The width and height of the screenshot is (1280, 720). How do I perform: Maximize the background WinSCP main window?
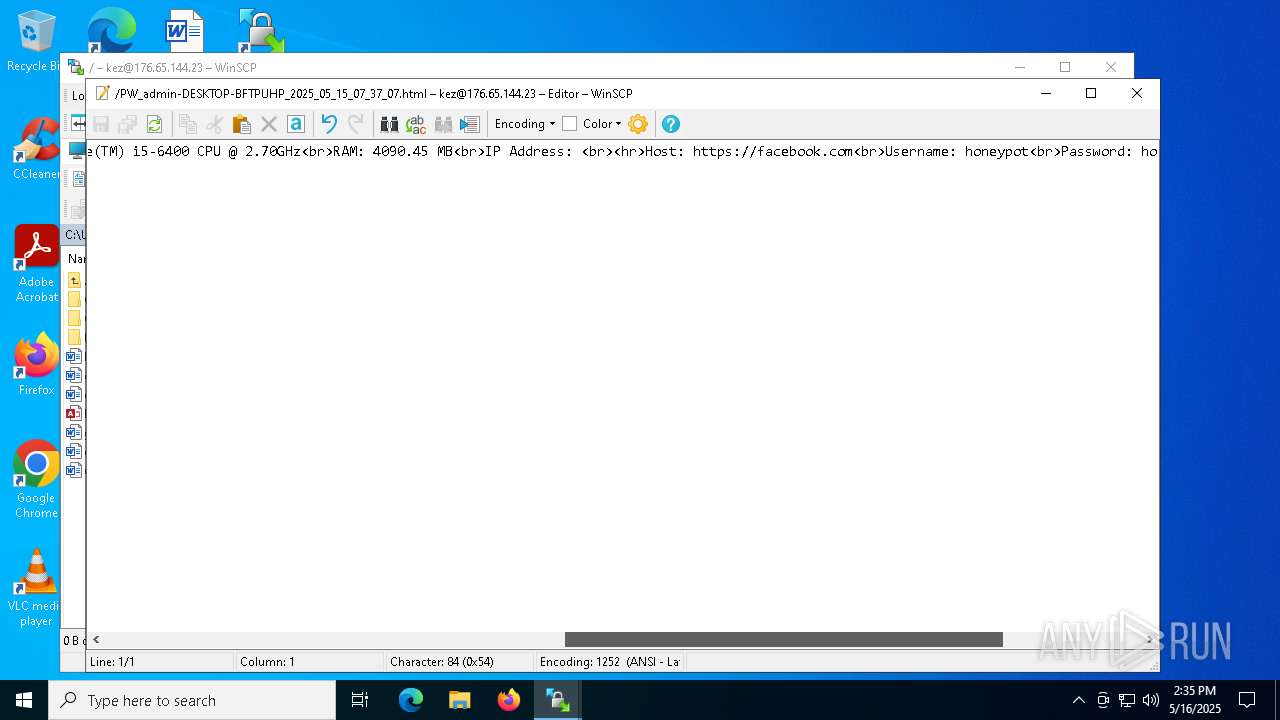point(1065,67)
